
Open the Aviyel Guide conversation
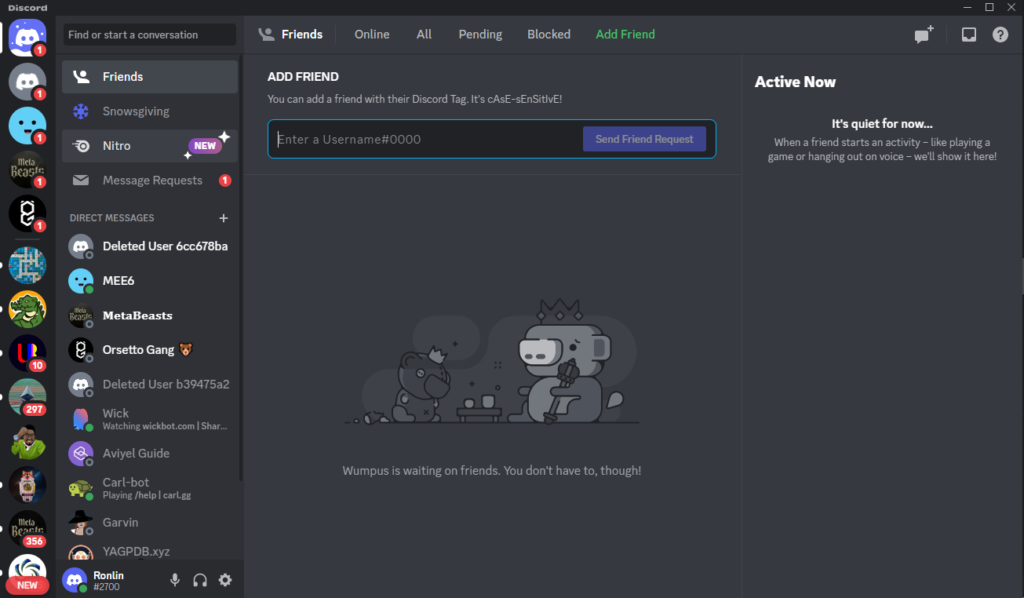coord(150,454)
